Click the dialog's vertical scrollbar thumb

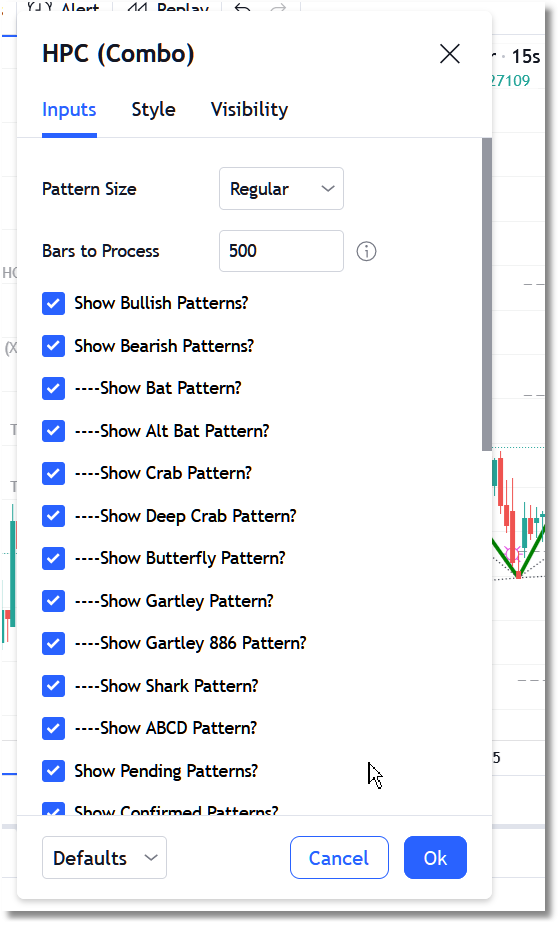click(486, 295)
